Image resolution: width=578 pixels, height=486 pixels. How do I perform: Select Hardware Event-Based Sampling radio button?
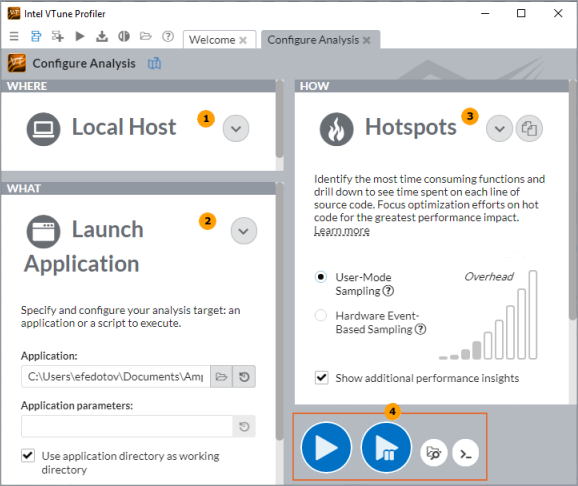click(x=321, y=315)
